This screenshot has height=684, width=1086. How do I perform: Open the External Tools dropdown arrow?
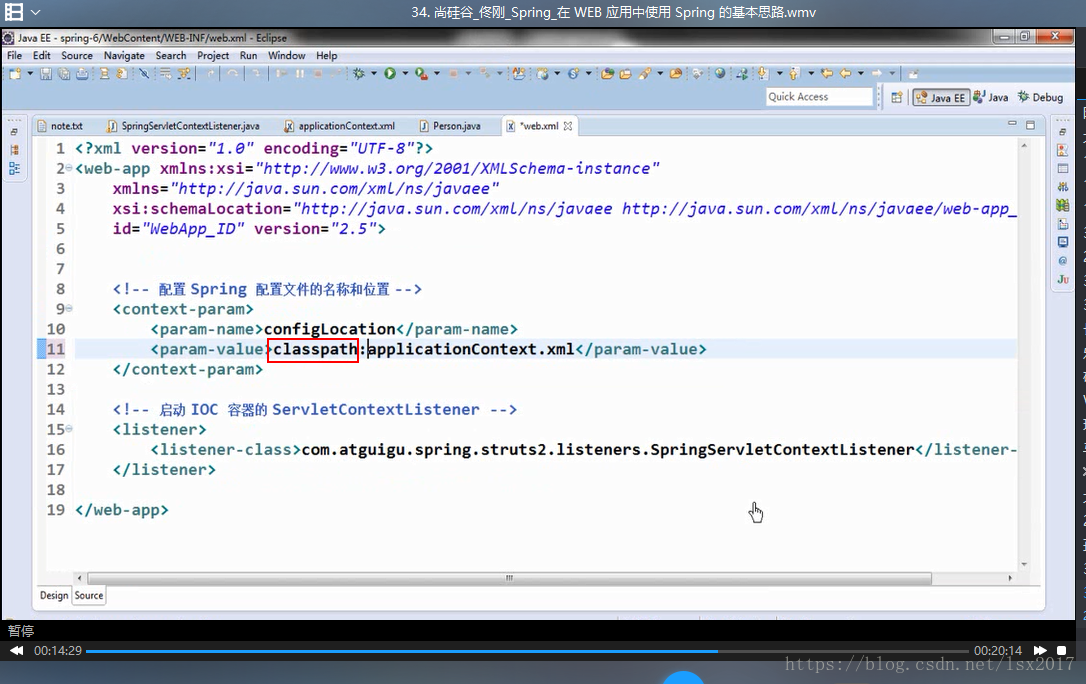pyautogui.click(x=436, y=73)
